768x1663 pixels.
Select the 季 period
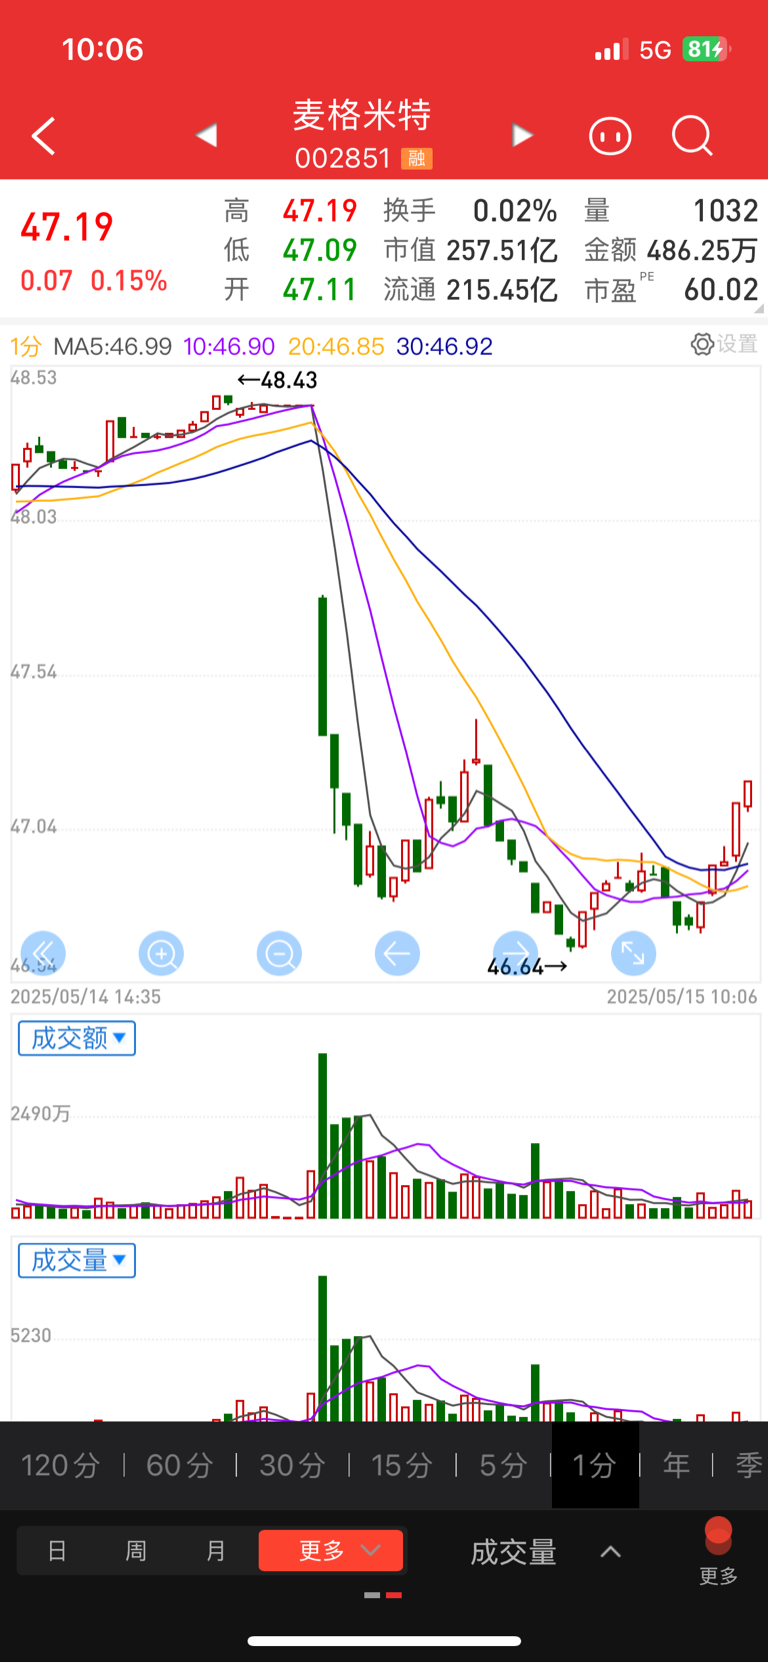pos(749,1465)
